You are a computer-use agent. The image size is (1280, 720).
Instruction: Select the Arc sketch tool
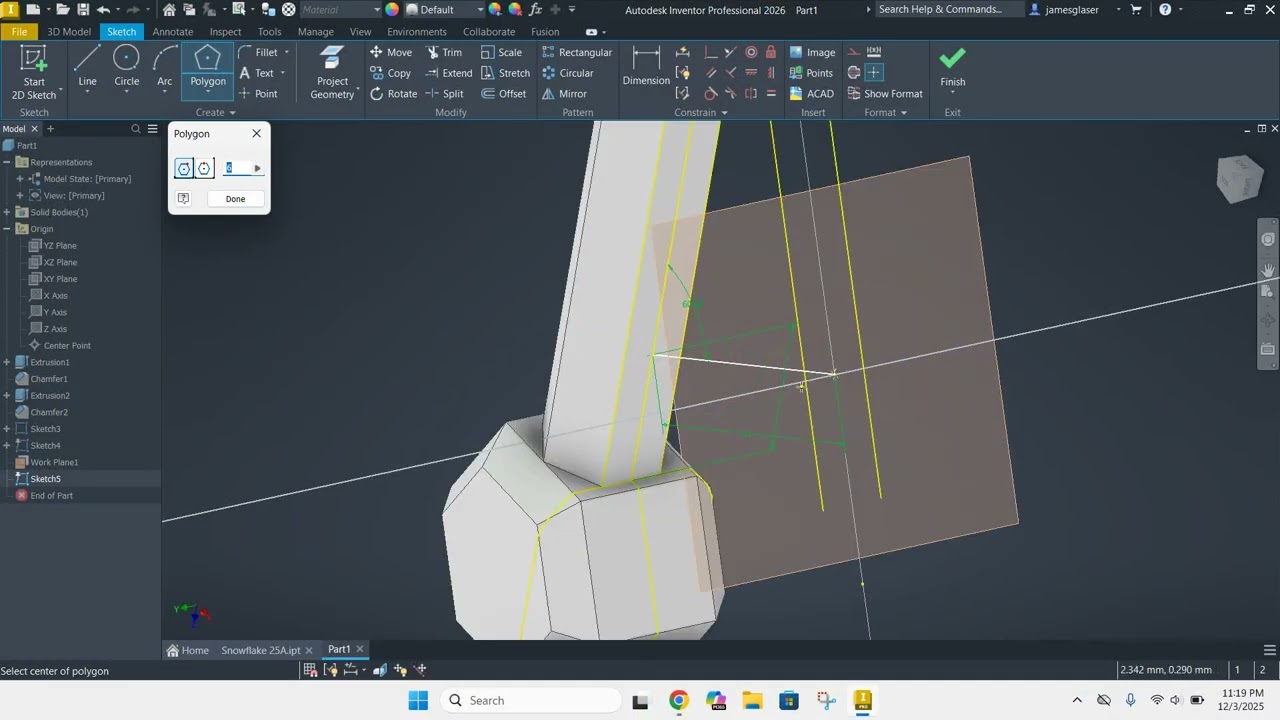pos(164,70)
